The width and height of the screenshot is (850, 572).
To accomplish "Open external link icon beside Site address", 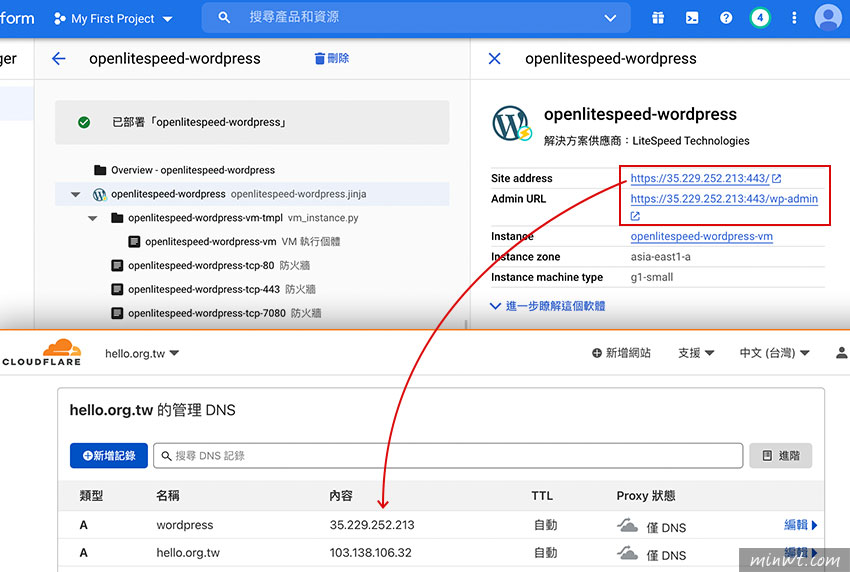I will coord(776,178).
